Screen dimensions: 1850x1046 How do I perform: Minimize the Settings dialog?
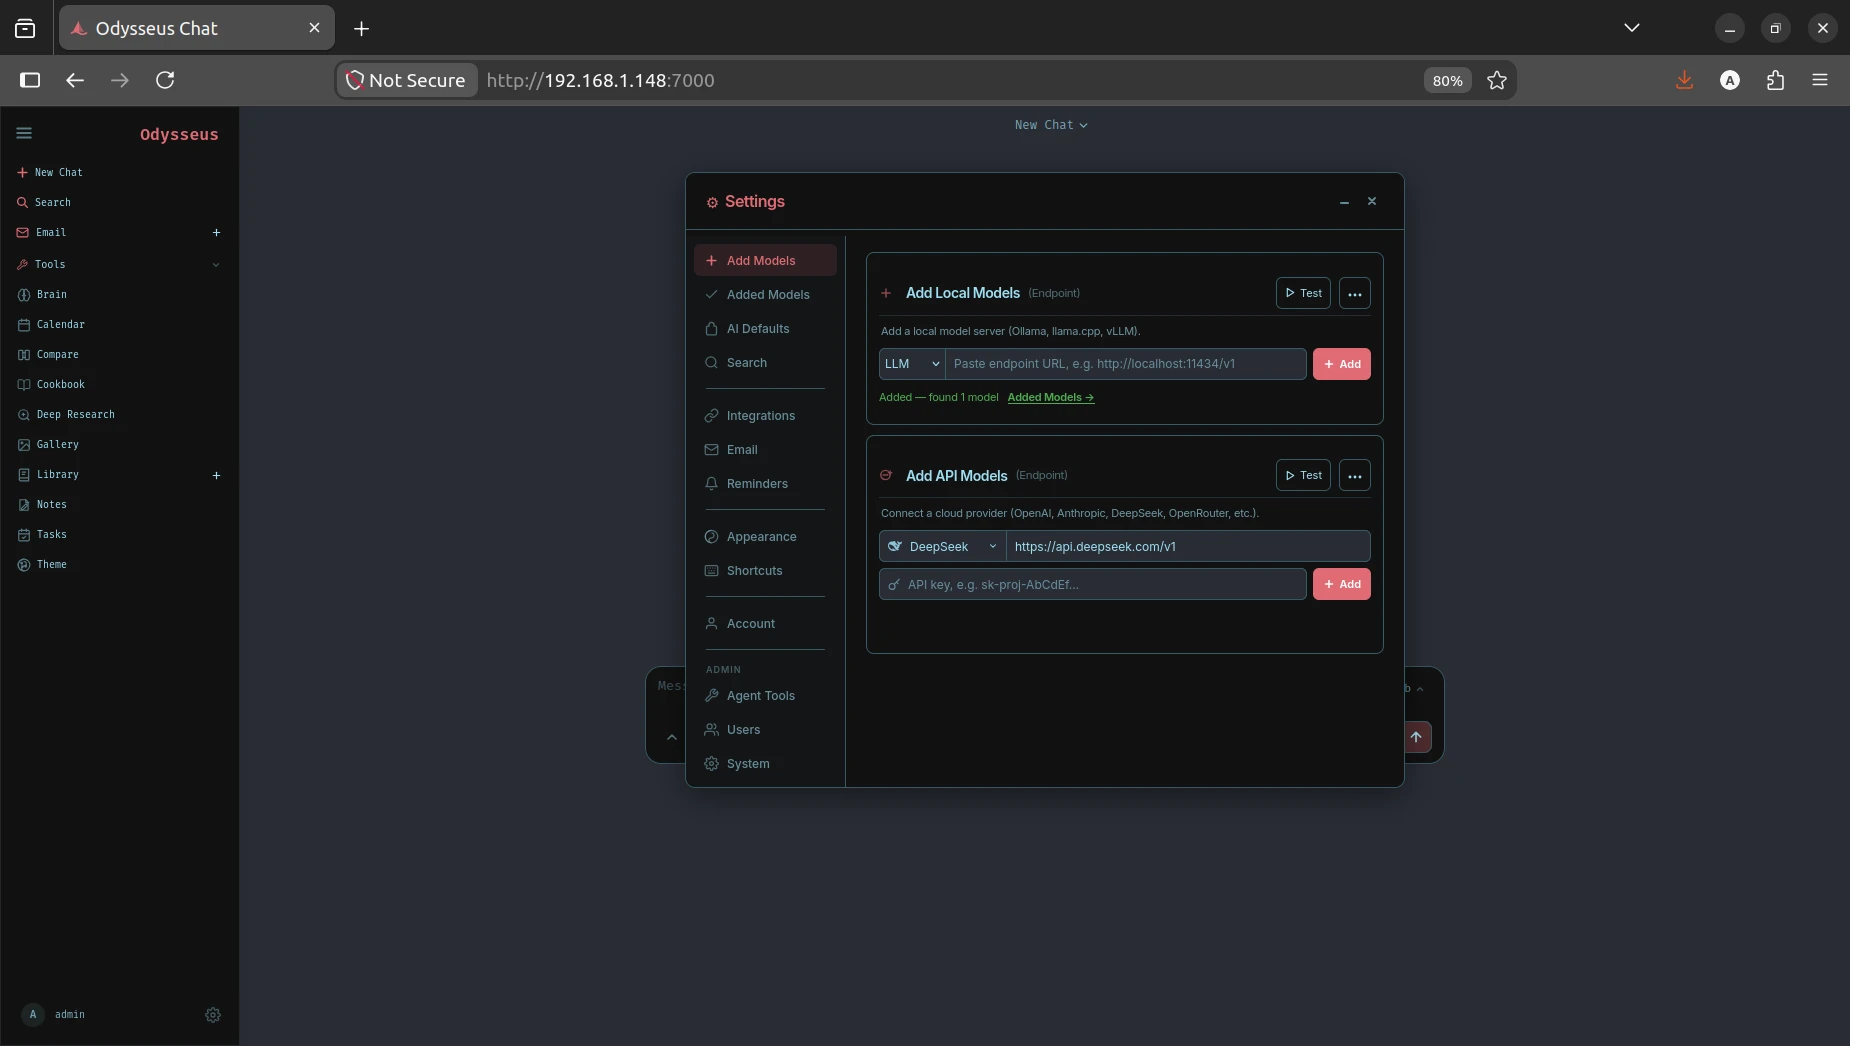click(1344, 202)
